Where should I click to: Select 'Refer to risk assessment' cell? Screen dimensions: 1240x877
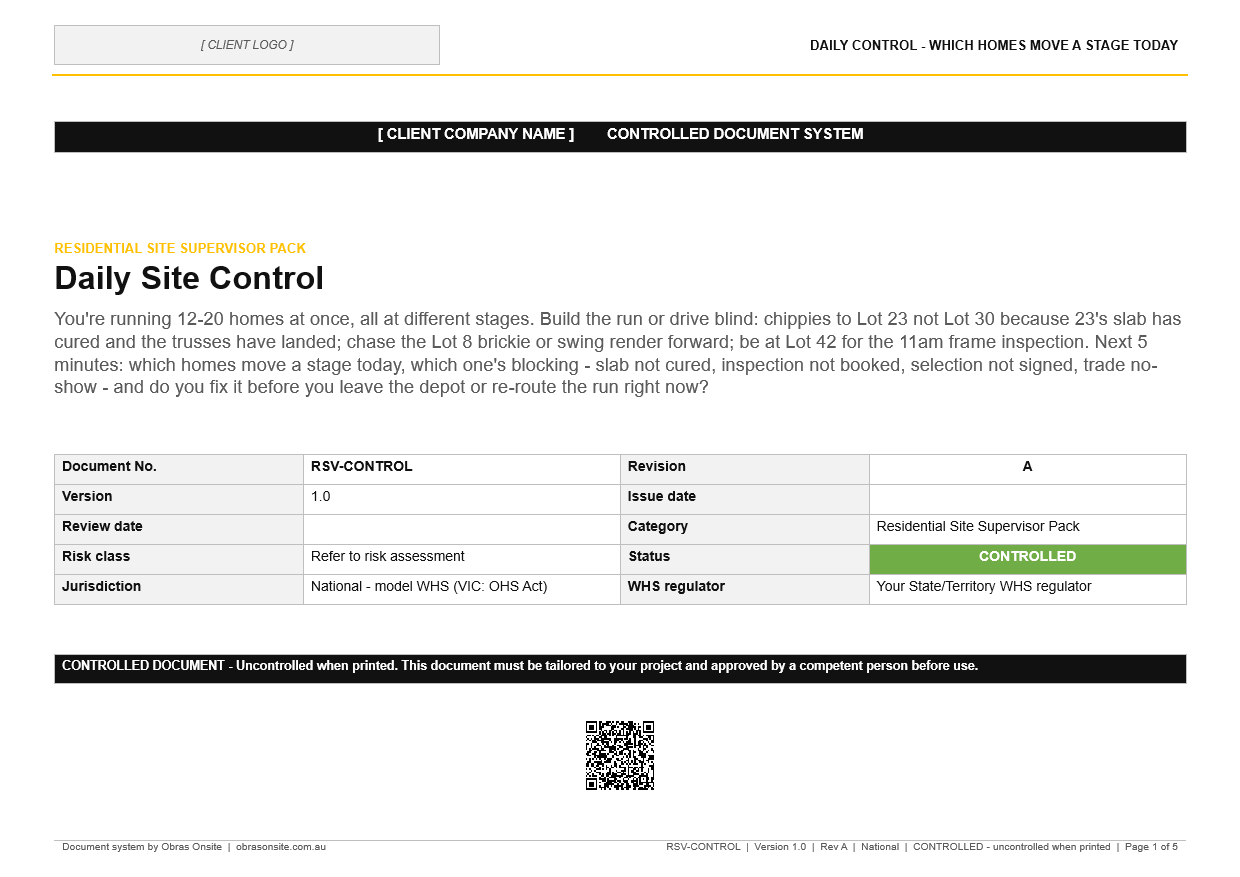(462, 559)
